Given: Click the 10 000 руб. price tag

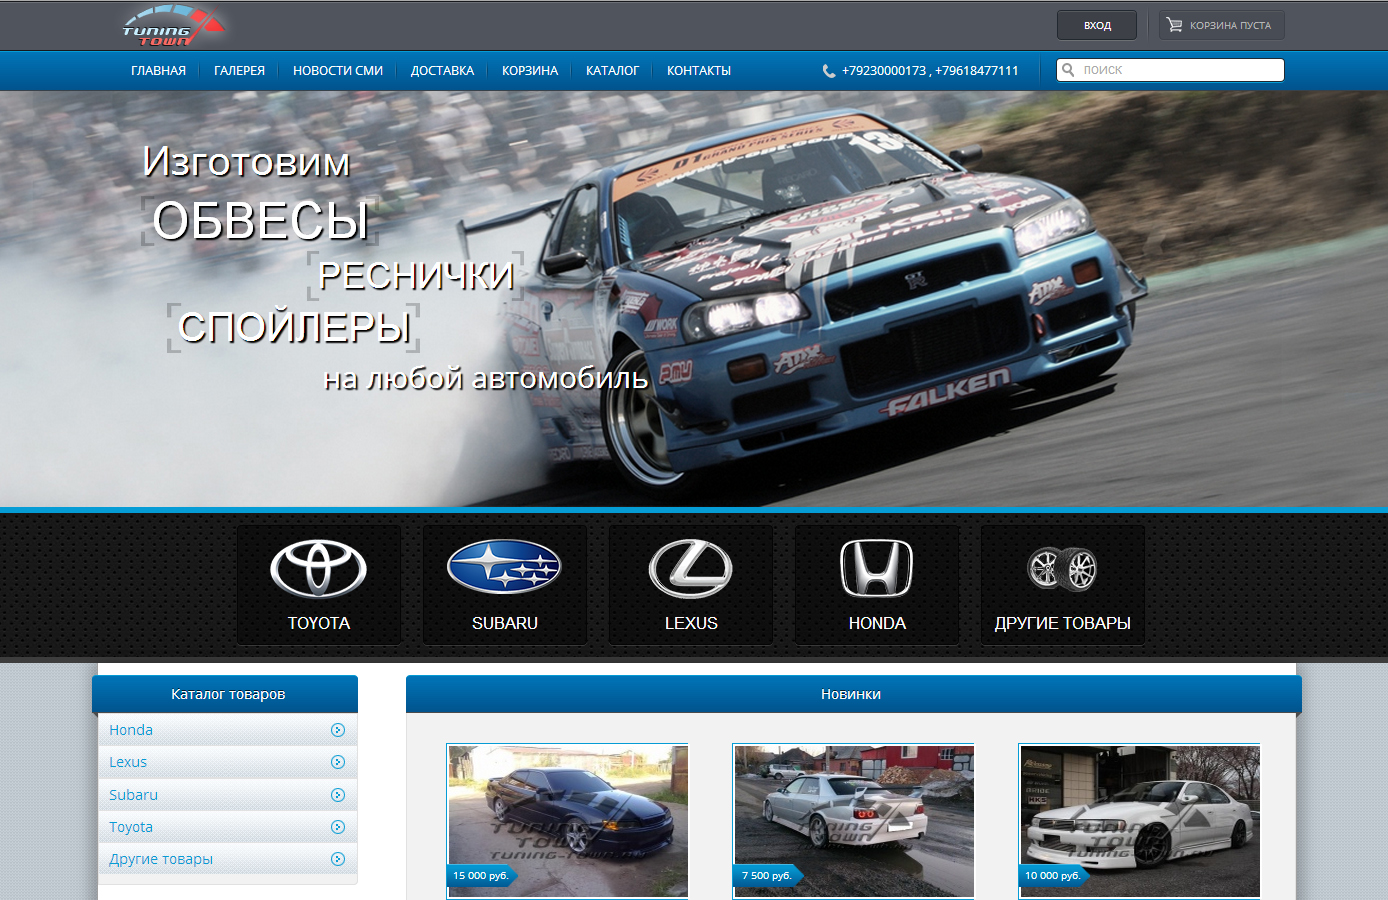Looking at the screenshot, I should (x=1053, y=875).
